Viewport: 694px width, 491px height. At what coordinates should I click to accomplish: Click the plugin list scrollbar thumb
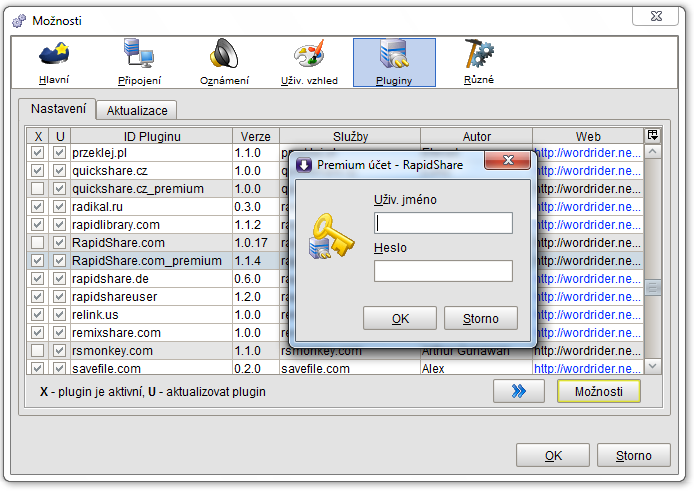[x=652, y=287]
